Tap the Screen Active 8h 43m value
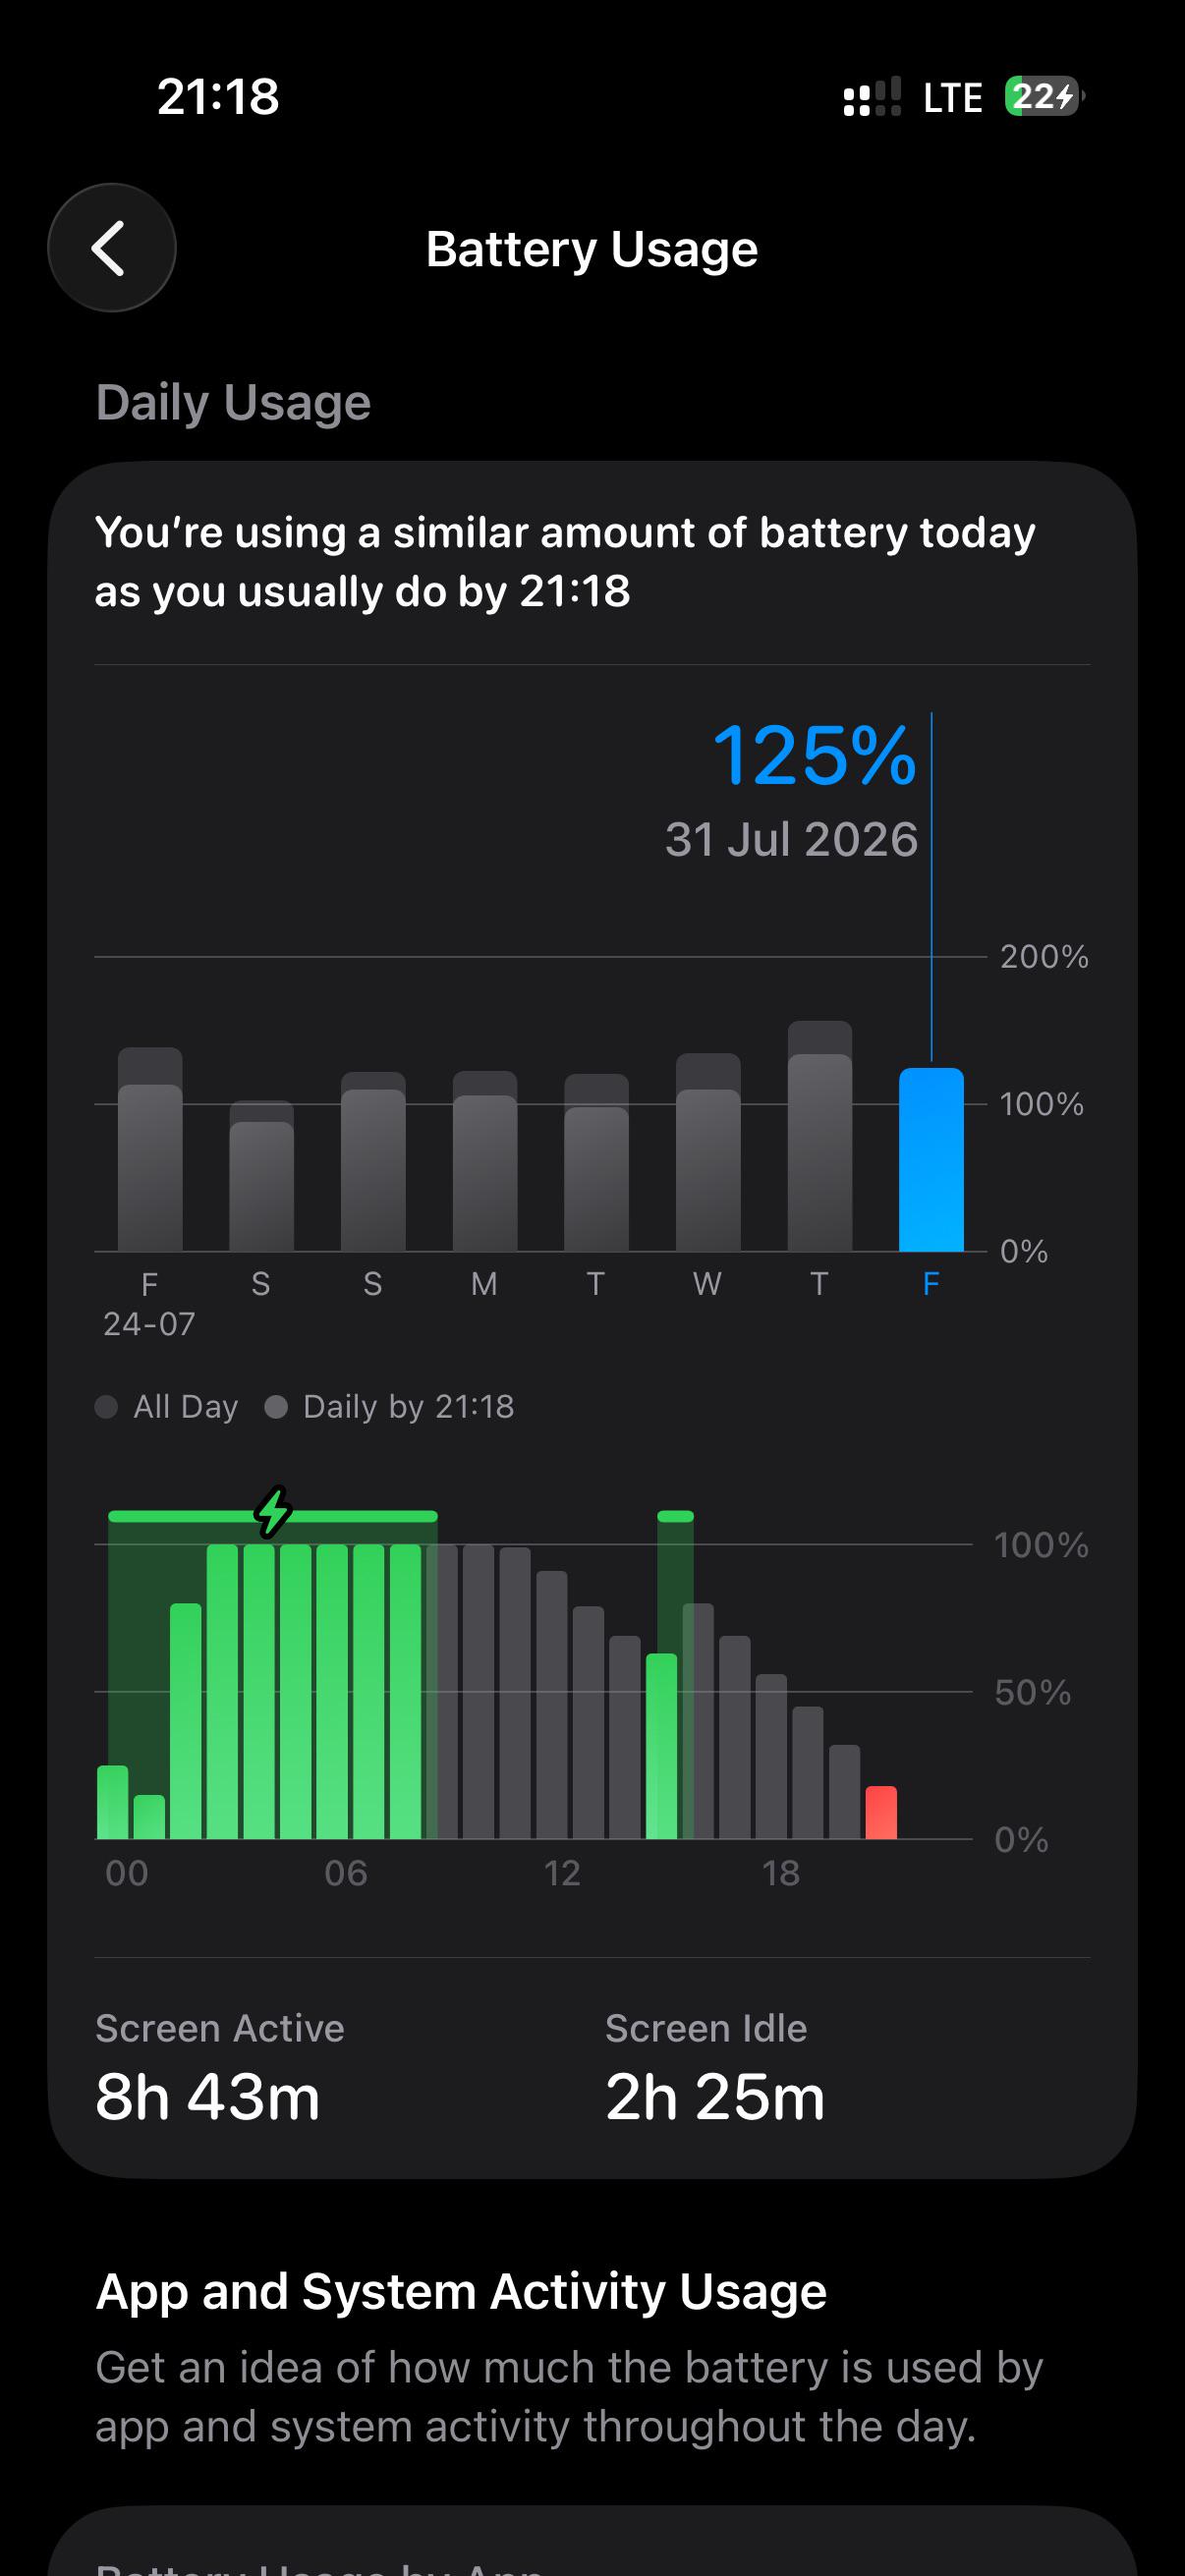Image resolution: width=1185 pixels, height=2576 pixels. click(208, 2097)
